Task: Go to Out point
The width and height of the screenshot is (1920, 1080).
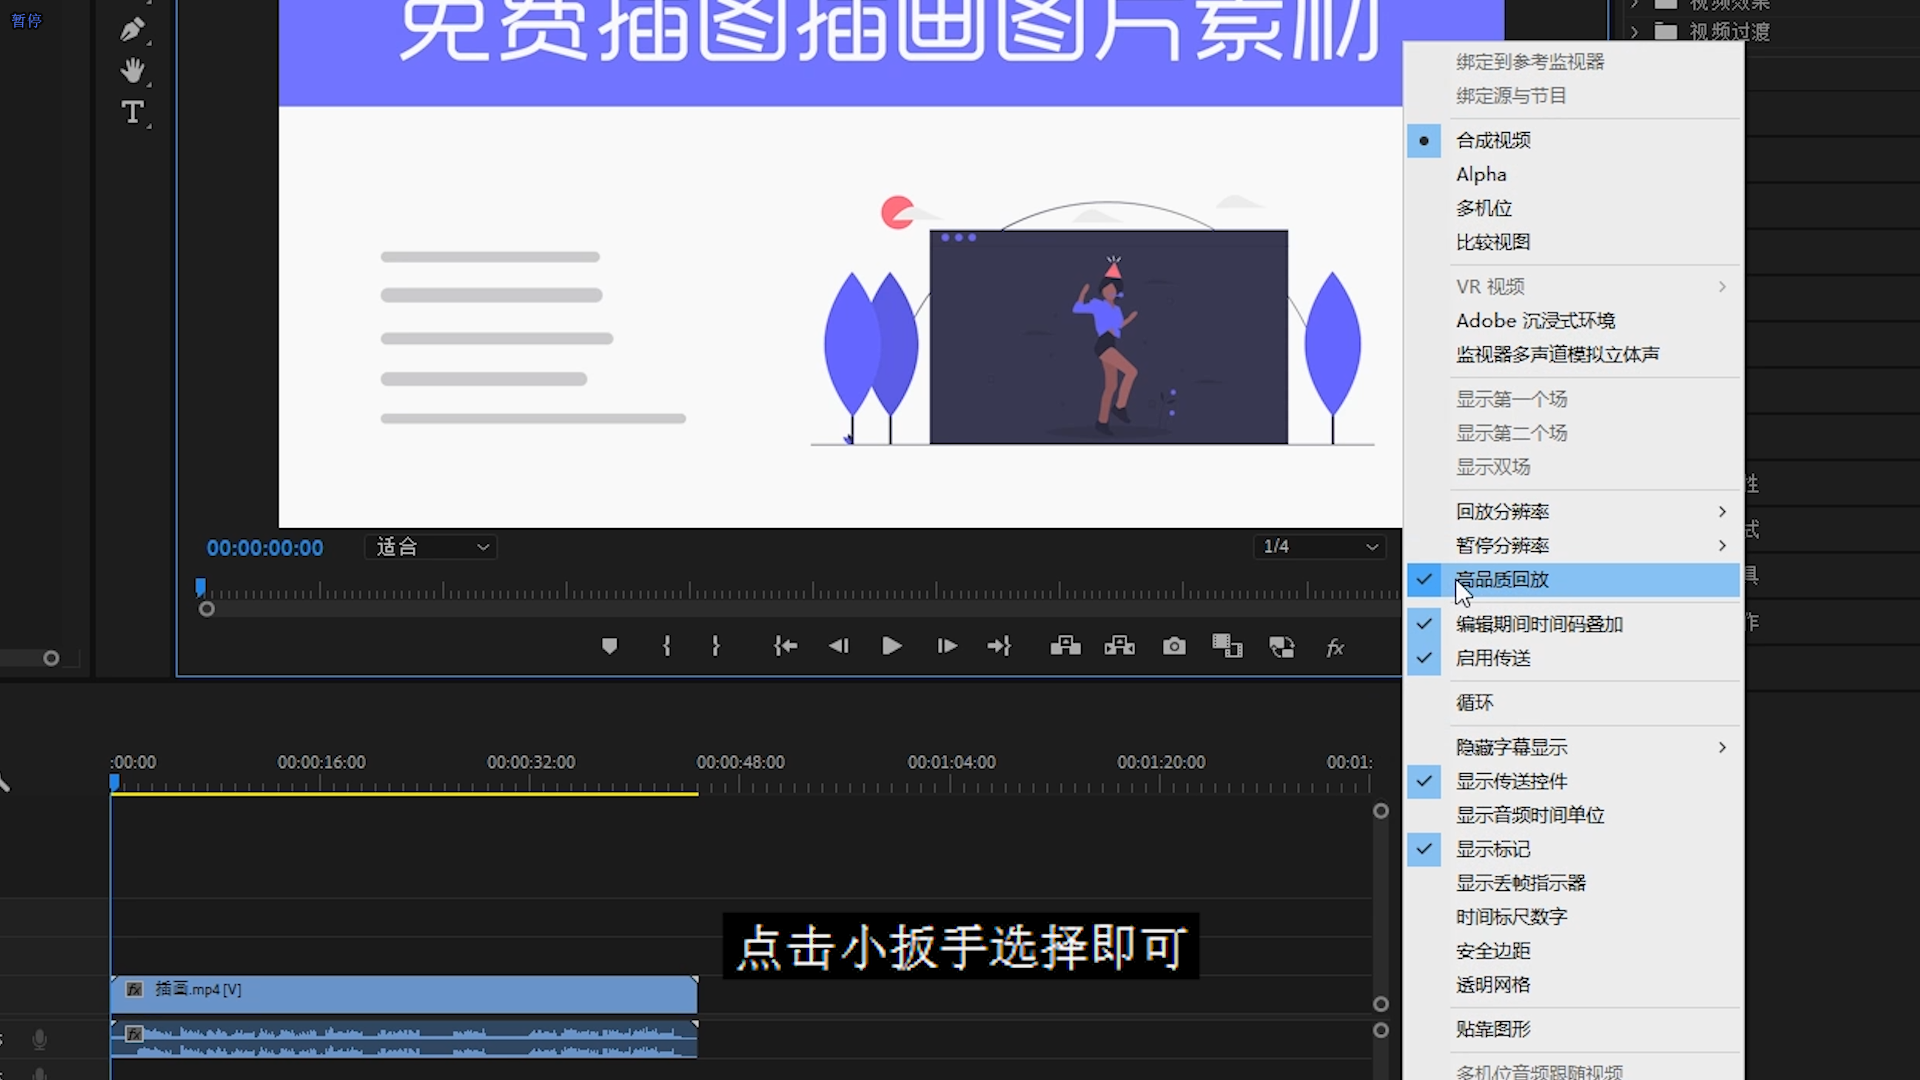Action: tap(999, 647)
